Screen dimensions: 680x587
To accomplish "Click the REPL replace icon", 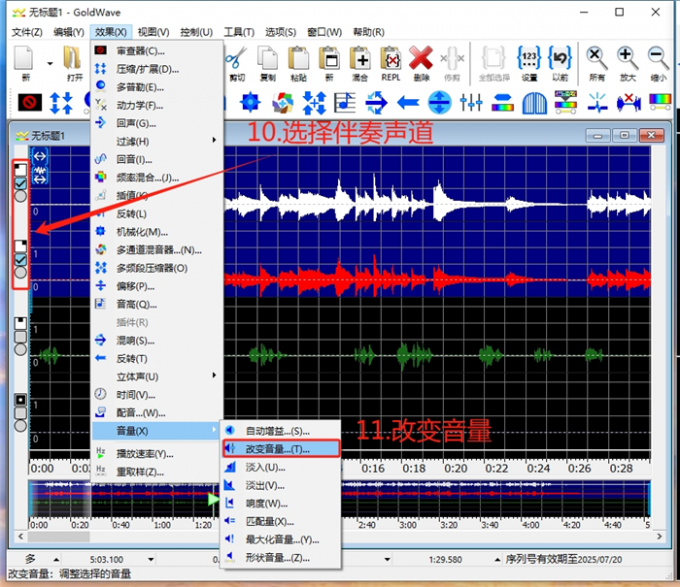I will pos(391,59).
